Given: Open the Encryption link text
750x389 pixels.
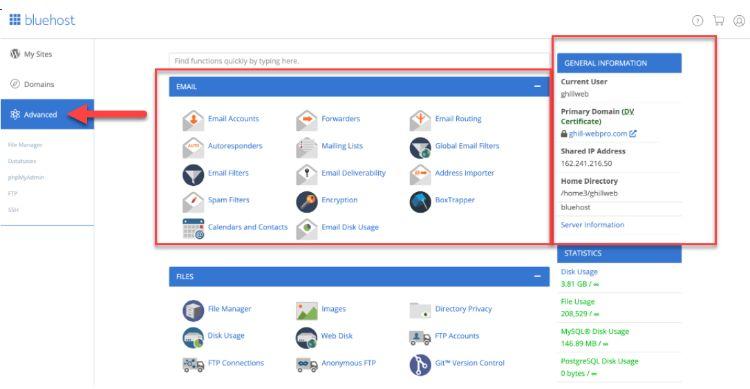Looking at the screenshot, I should [339, 200].
